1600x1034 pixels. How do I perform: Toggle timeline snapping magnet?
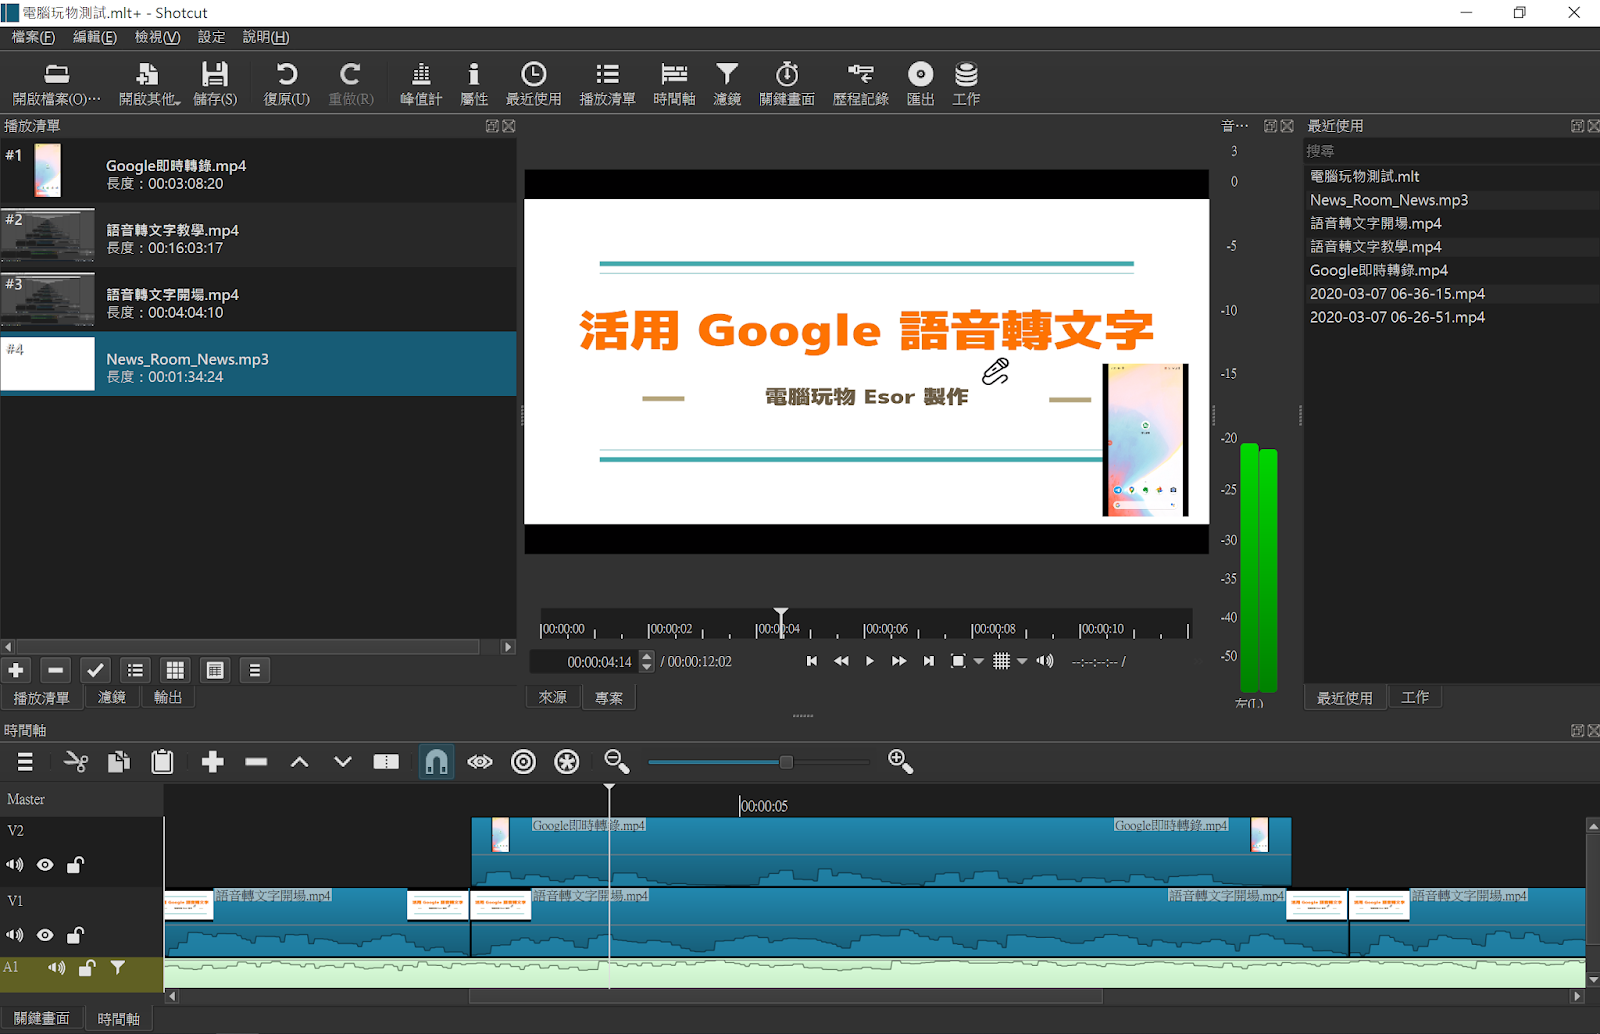(x=436, y=762)
